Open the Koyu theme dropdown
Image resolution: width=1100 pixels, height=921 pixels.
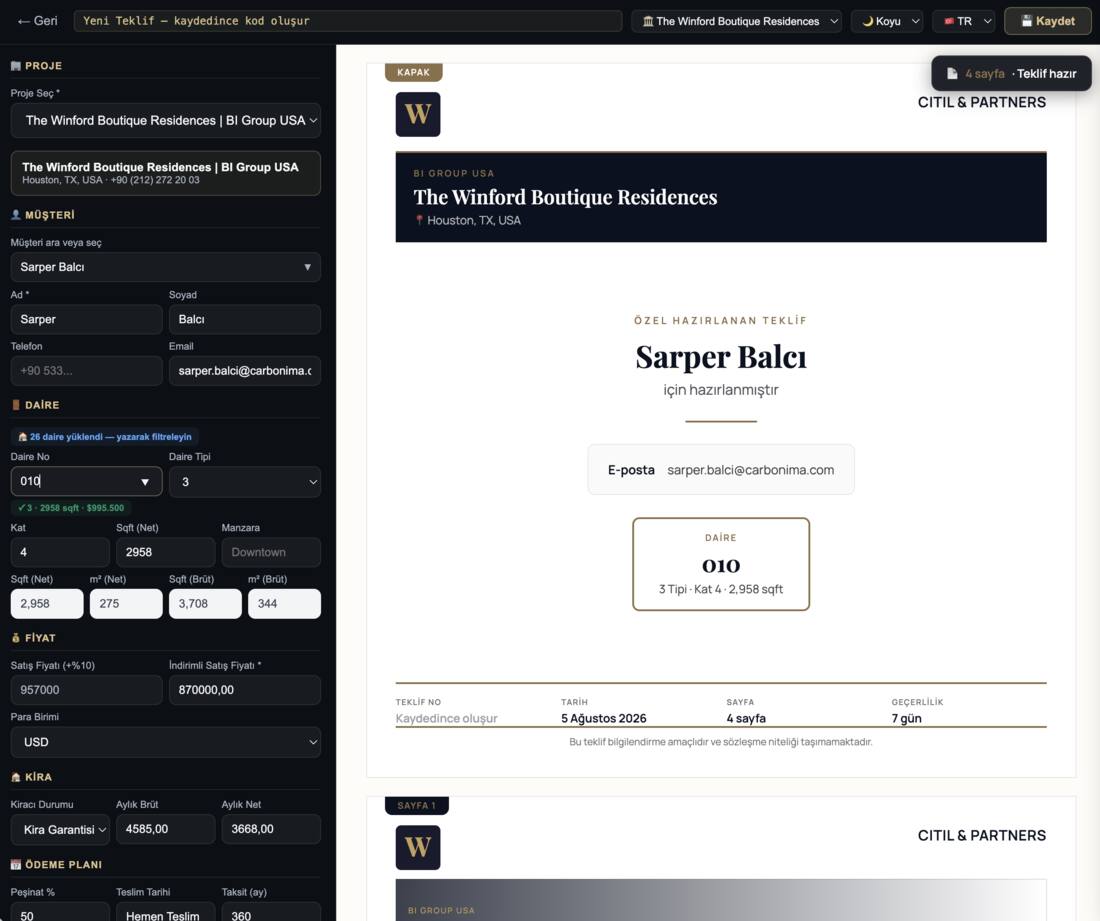887,21
